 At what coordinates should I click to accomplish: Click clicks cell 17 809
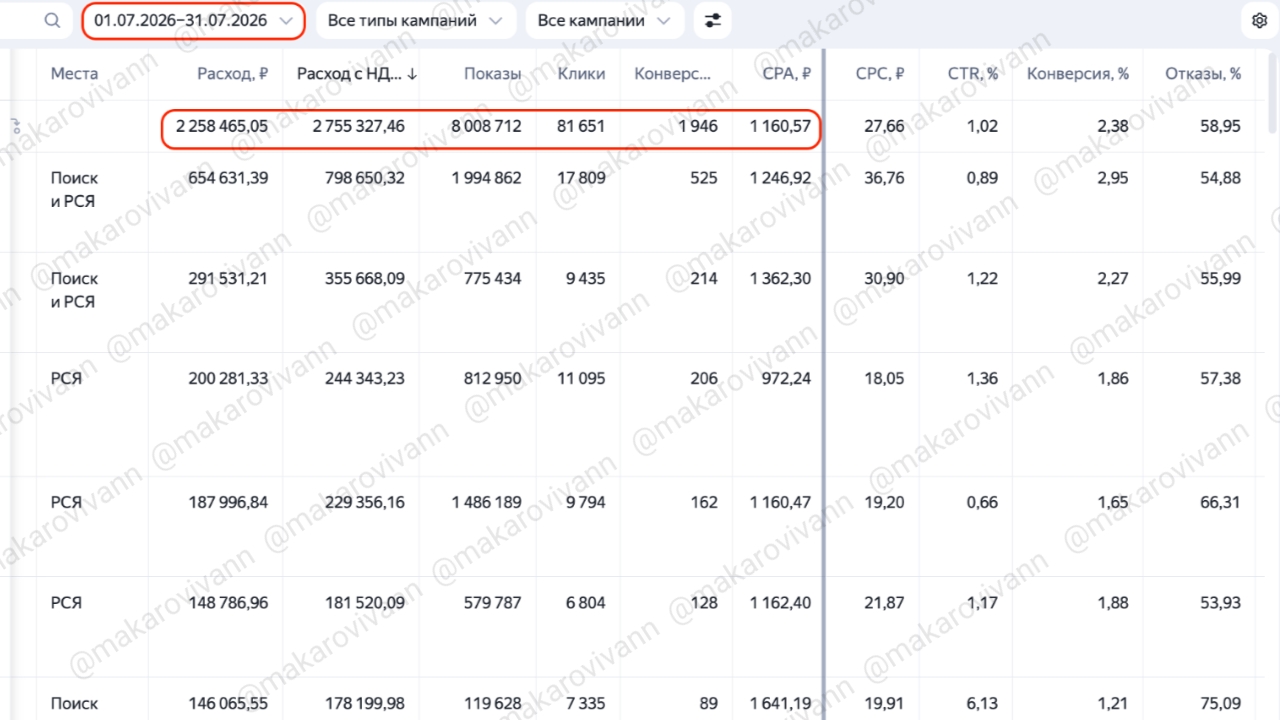tap(581, 178)
